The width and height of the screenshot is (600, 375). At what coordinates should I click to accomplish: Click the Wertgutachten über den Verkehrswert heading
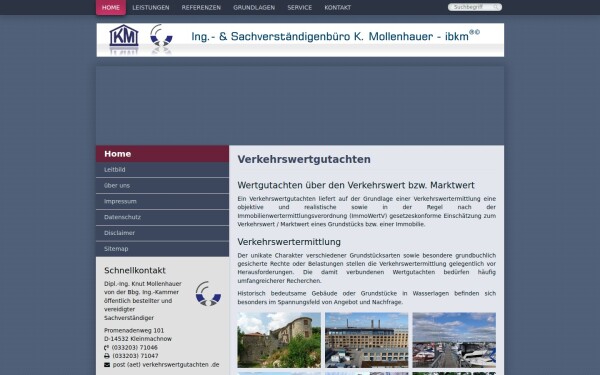pos(356,185)
